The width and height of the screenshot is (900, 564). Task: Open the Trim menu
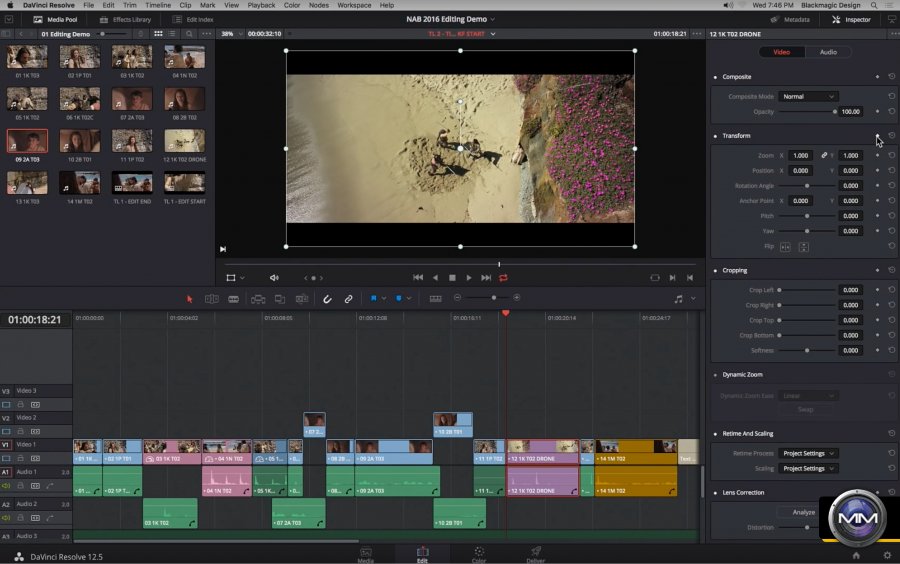pyautogui.click(x=130, y=5)
